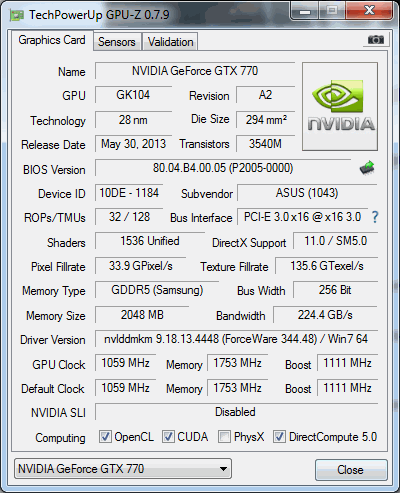Click the Bandwidth field 224.4 GB/s

pos(325,315)
